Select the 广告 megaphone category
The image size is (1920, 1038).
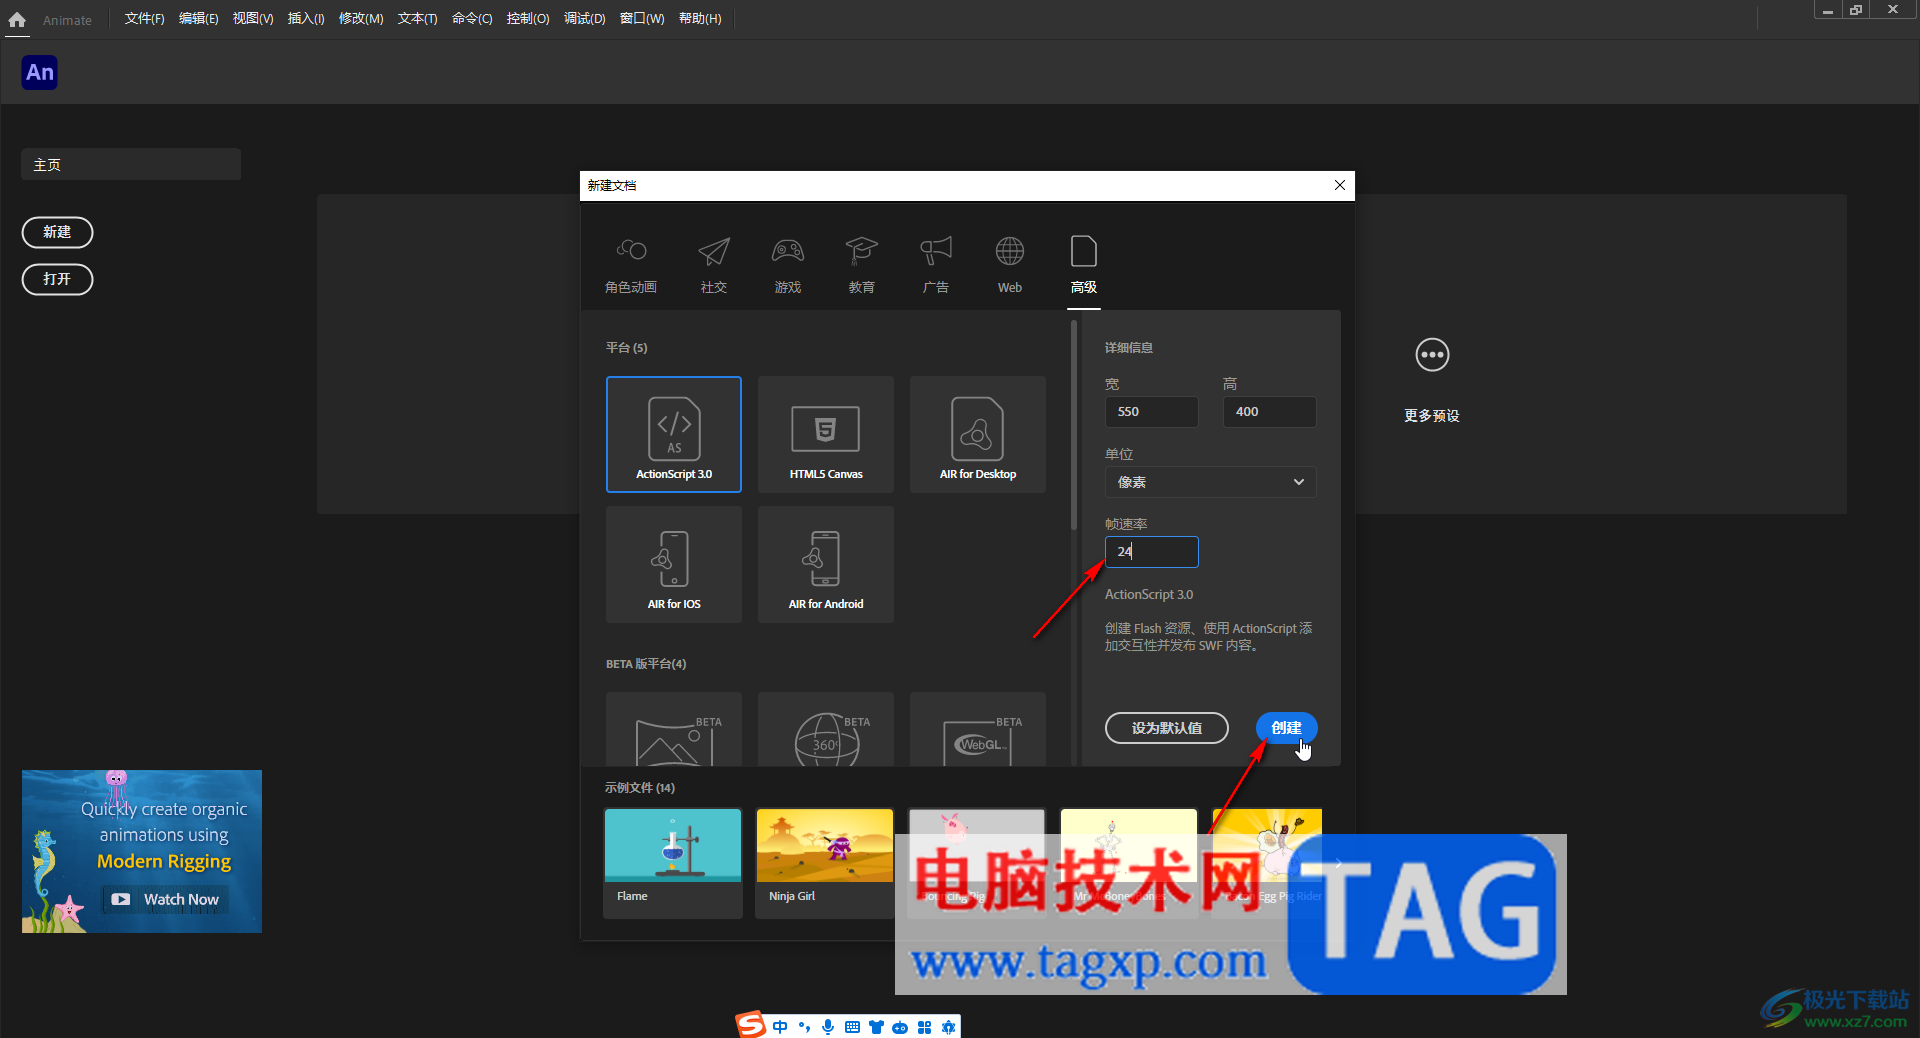tap(936, 264)
